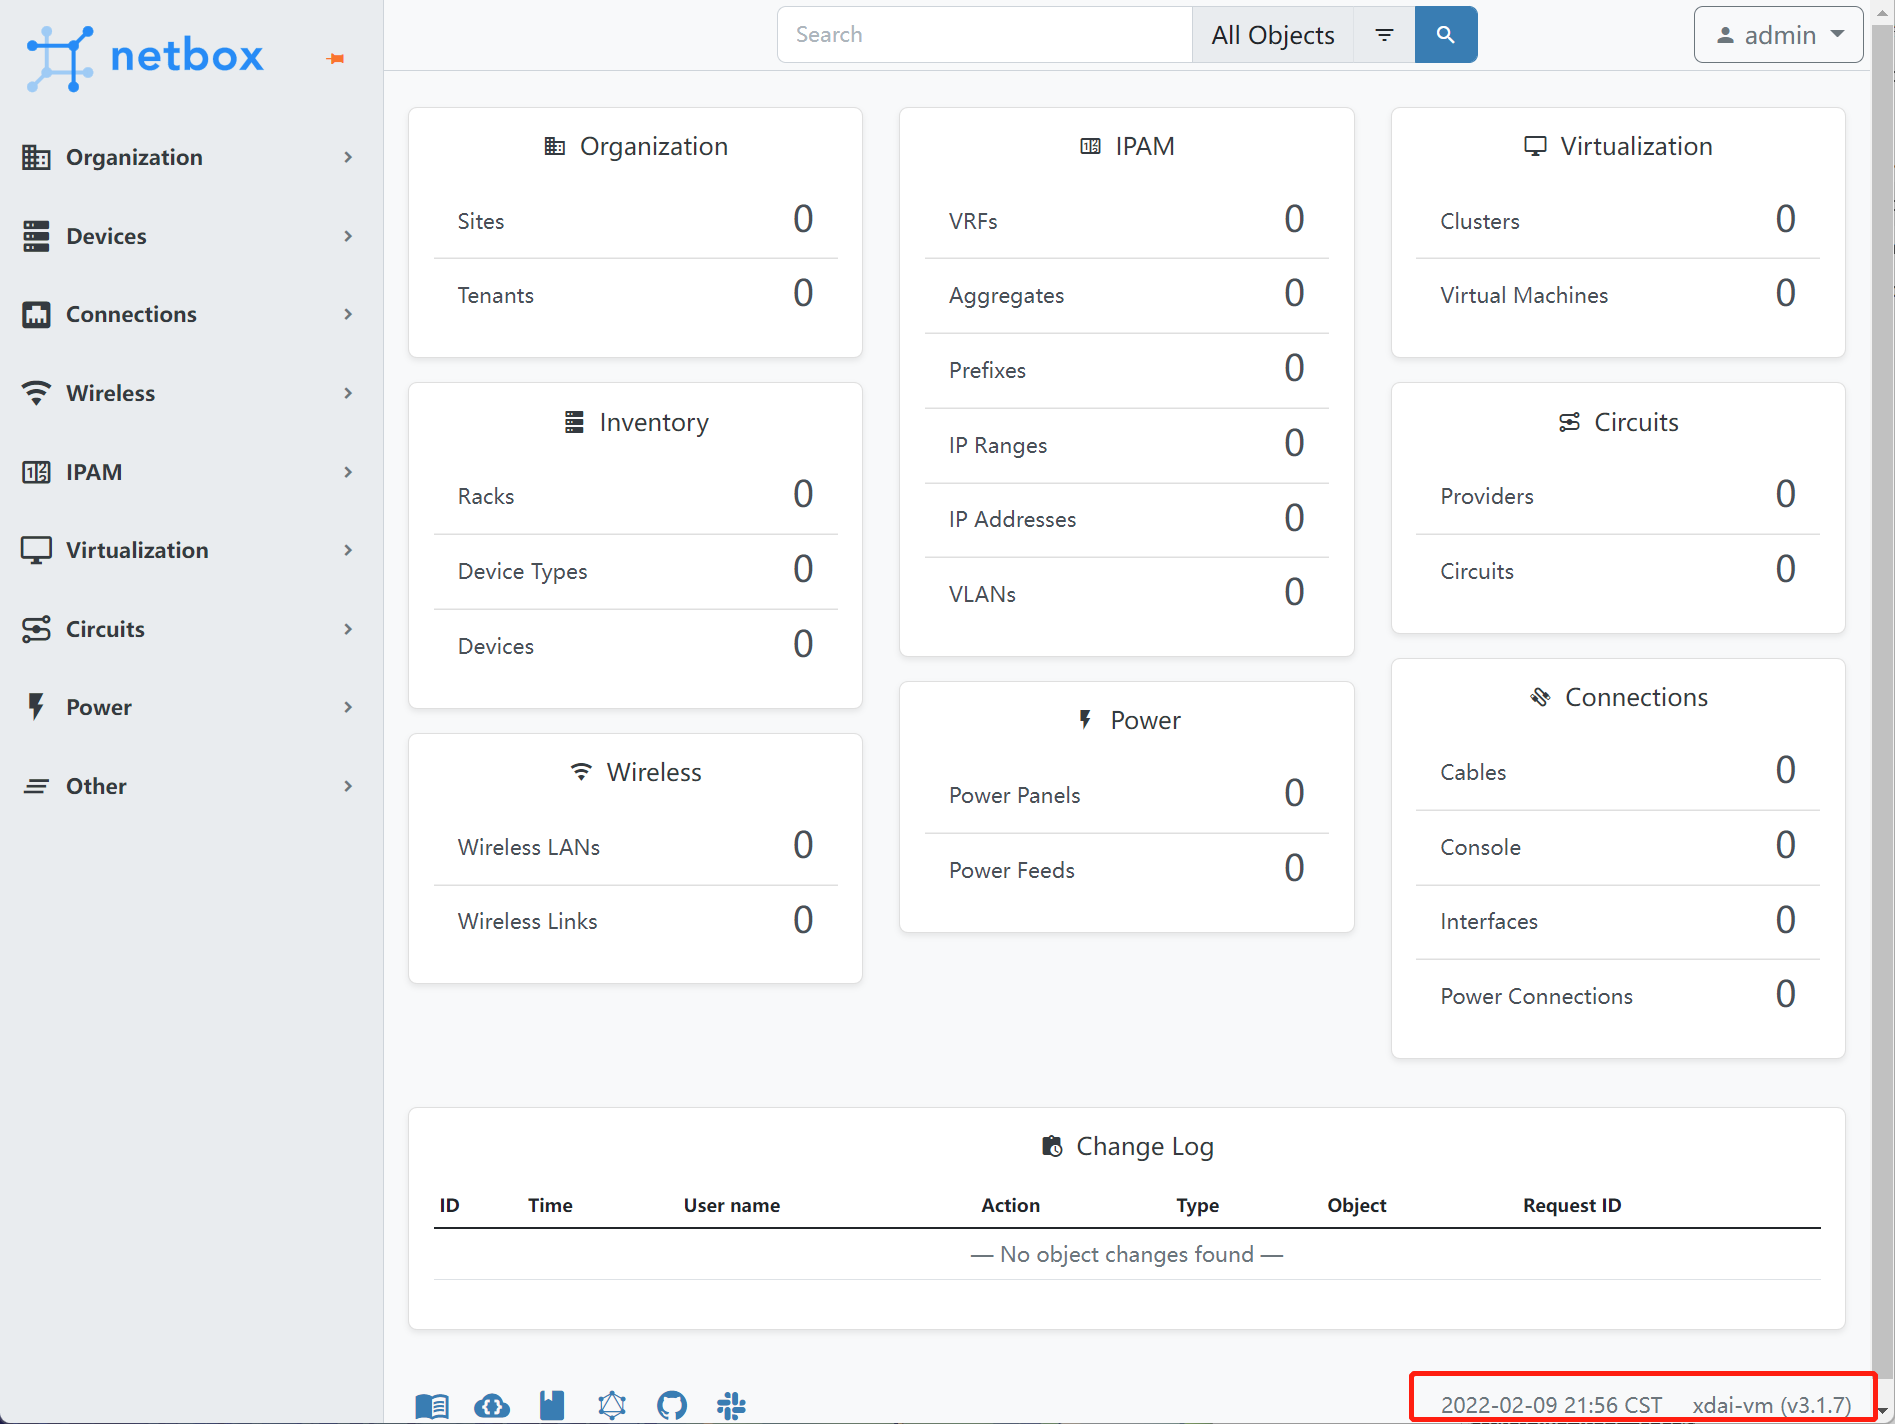Click the netbox logo
The width and height of the screenshot is (1895, 1424).
click(x=146, y=58)
